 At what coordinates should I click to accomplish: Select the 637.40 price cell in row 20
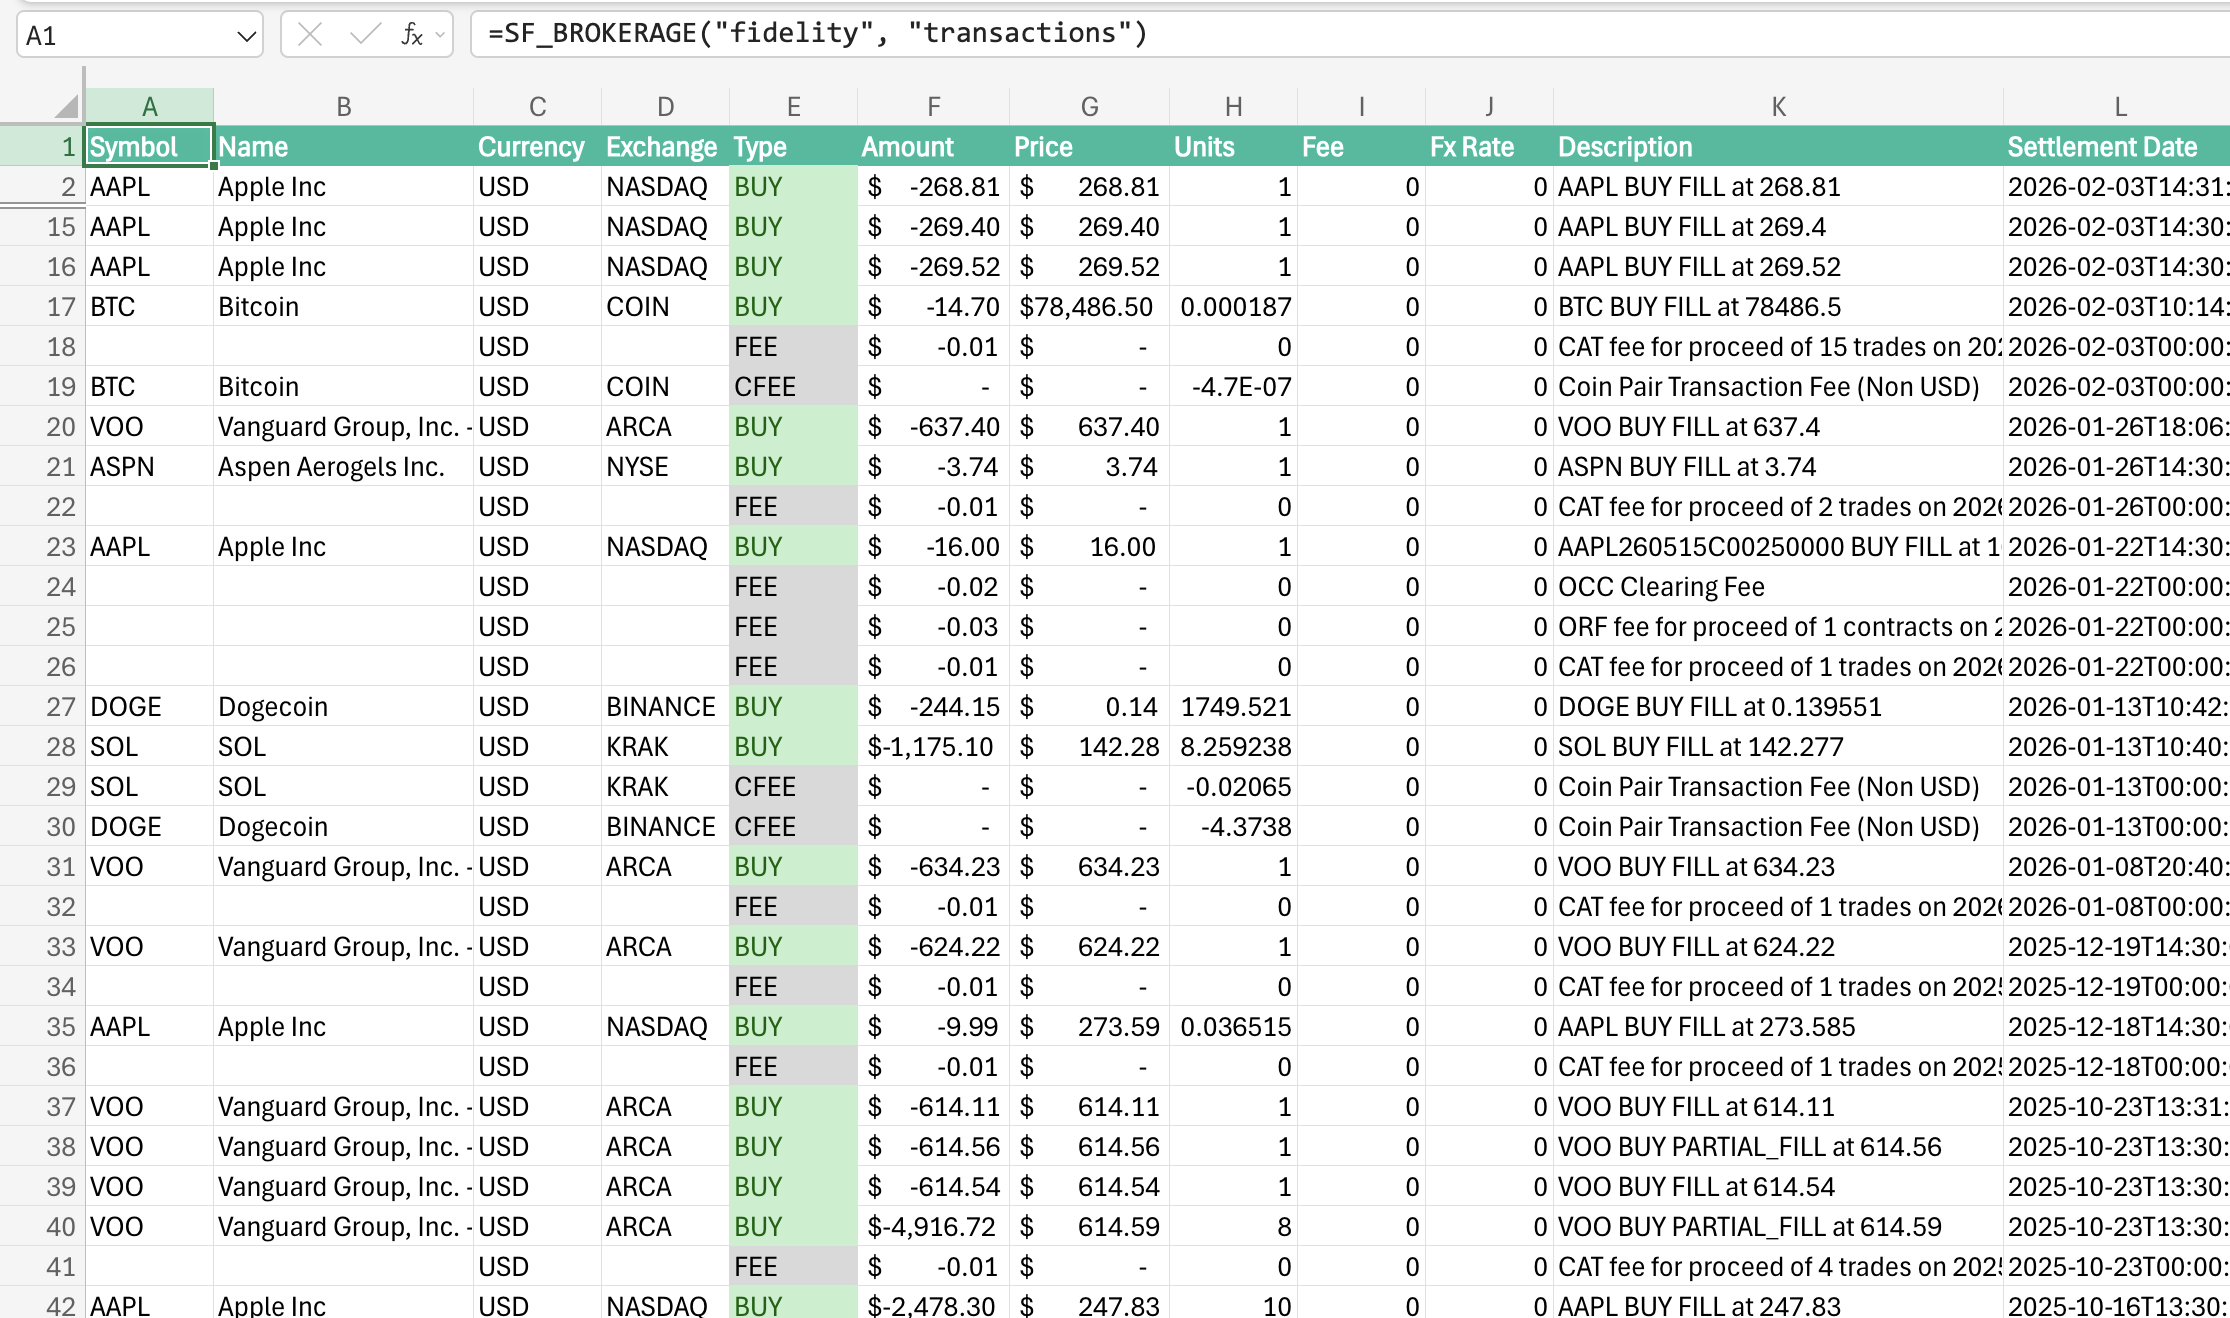1089,426
